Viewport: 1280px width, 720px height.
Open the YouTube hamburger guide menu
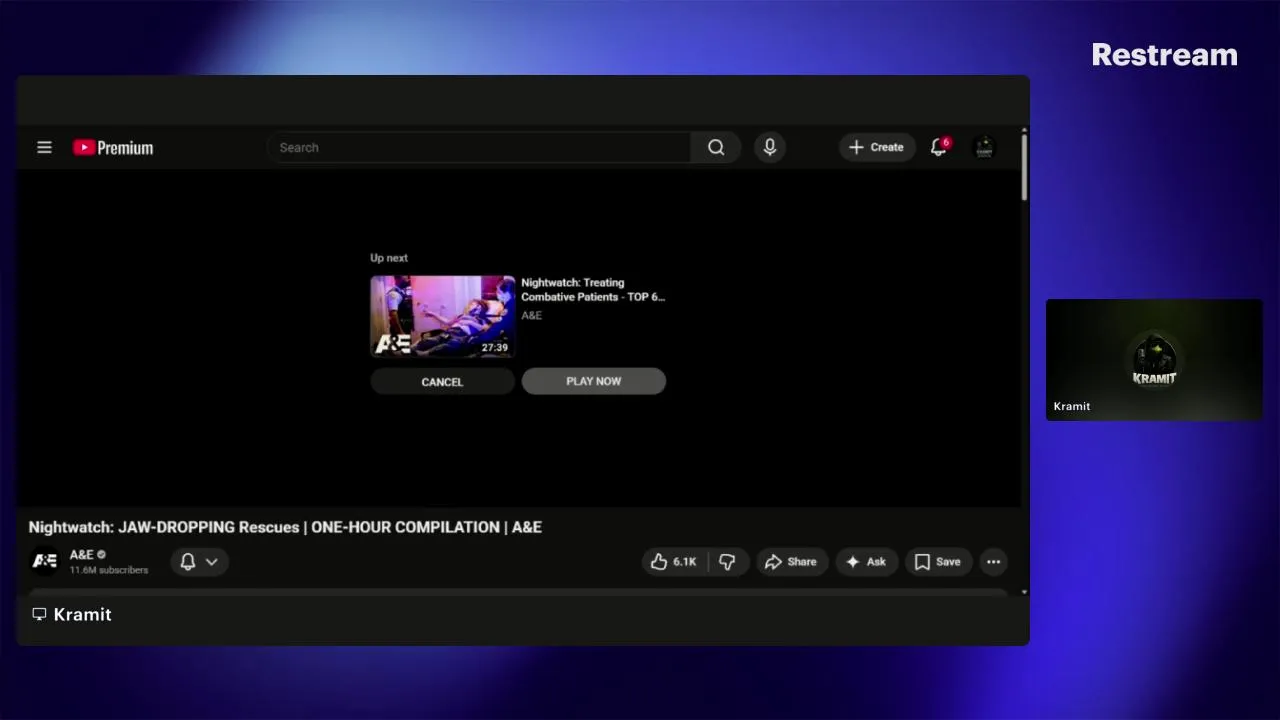[44, 147]
